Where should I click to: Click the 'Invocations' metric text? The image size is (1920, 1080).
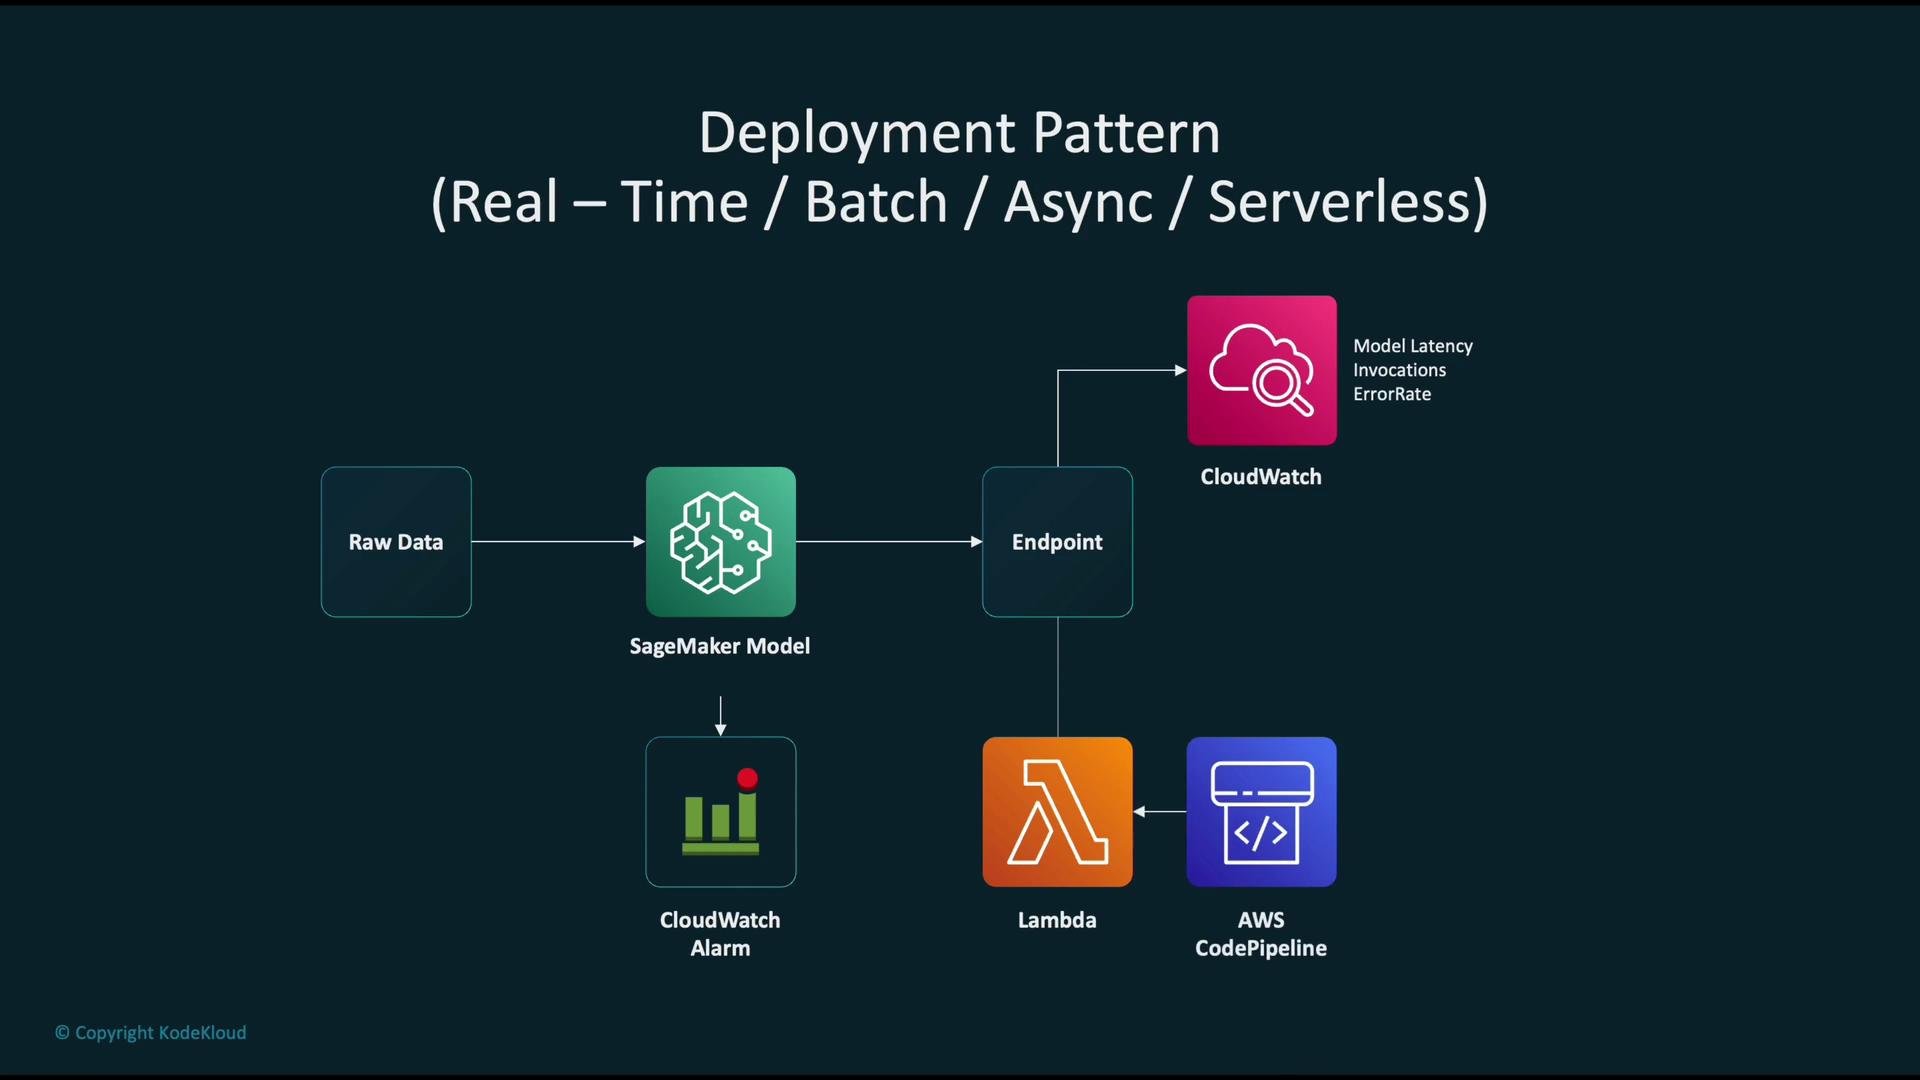pos(1400,370)
